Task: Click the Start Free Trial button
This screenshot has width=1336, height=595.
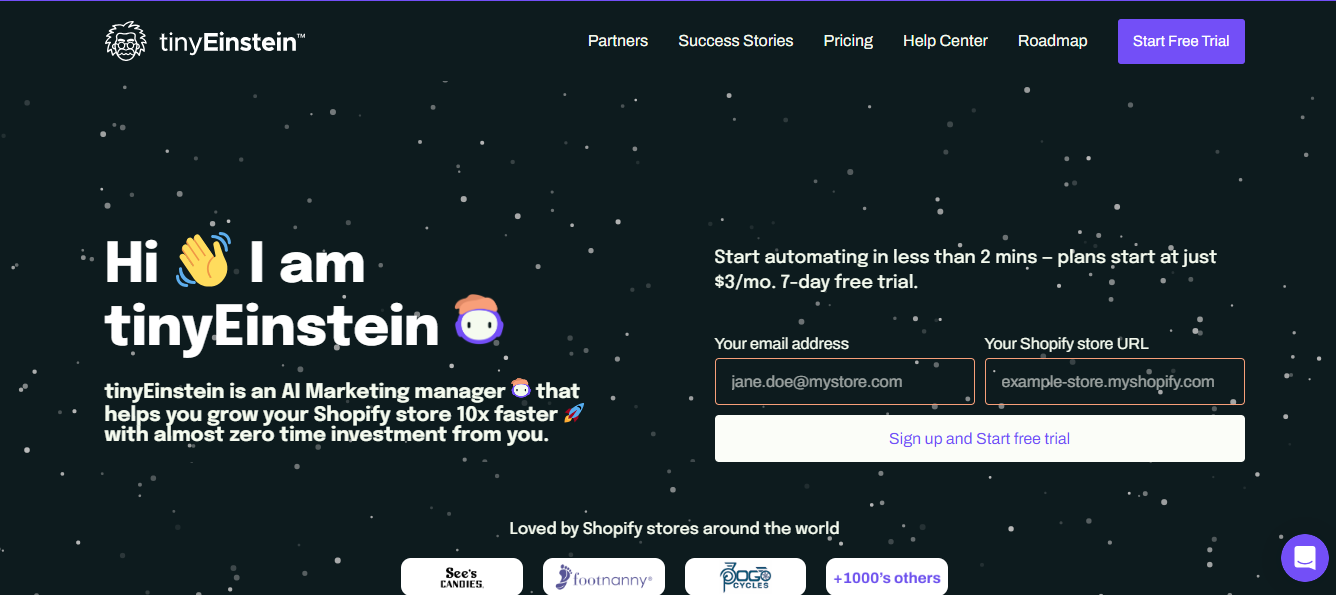Action: click(1181, 41)
